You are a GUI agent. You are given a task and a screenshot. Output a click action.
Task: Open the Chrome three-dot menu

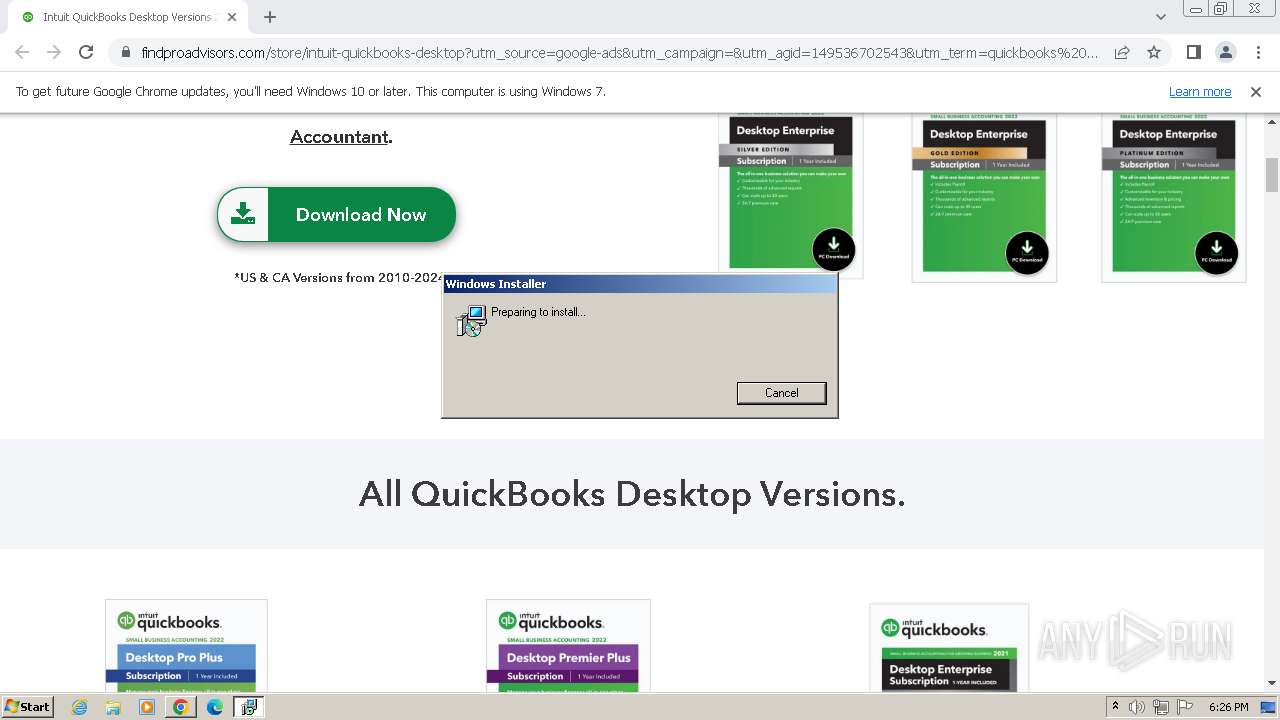[1257, 52]
